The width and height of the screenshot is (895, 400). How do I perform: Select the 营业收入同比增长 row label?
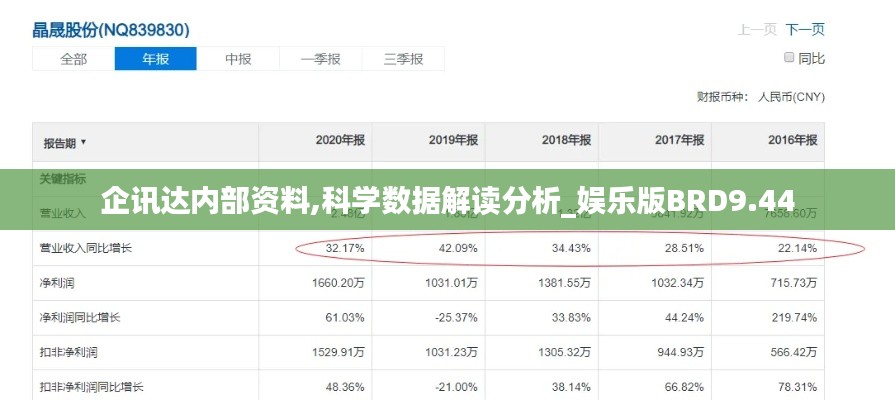pyautogui.click(x=86, y=248)
